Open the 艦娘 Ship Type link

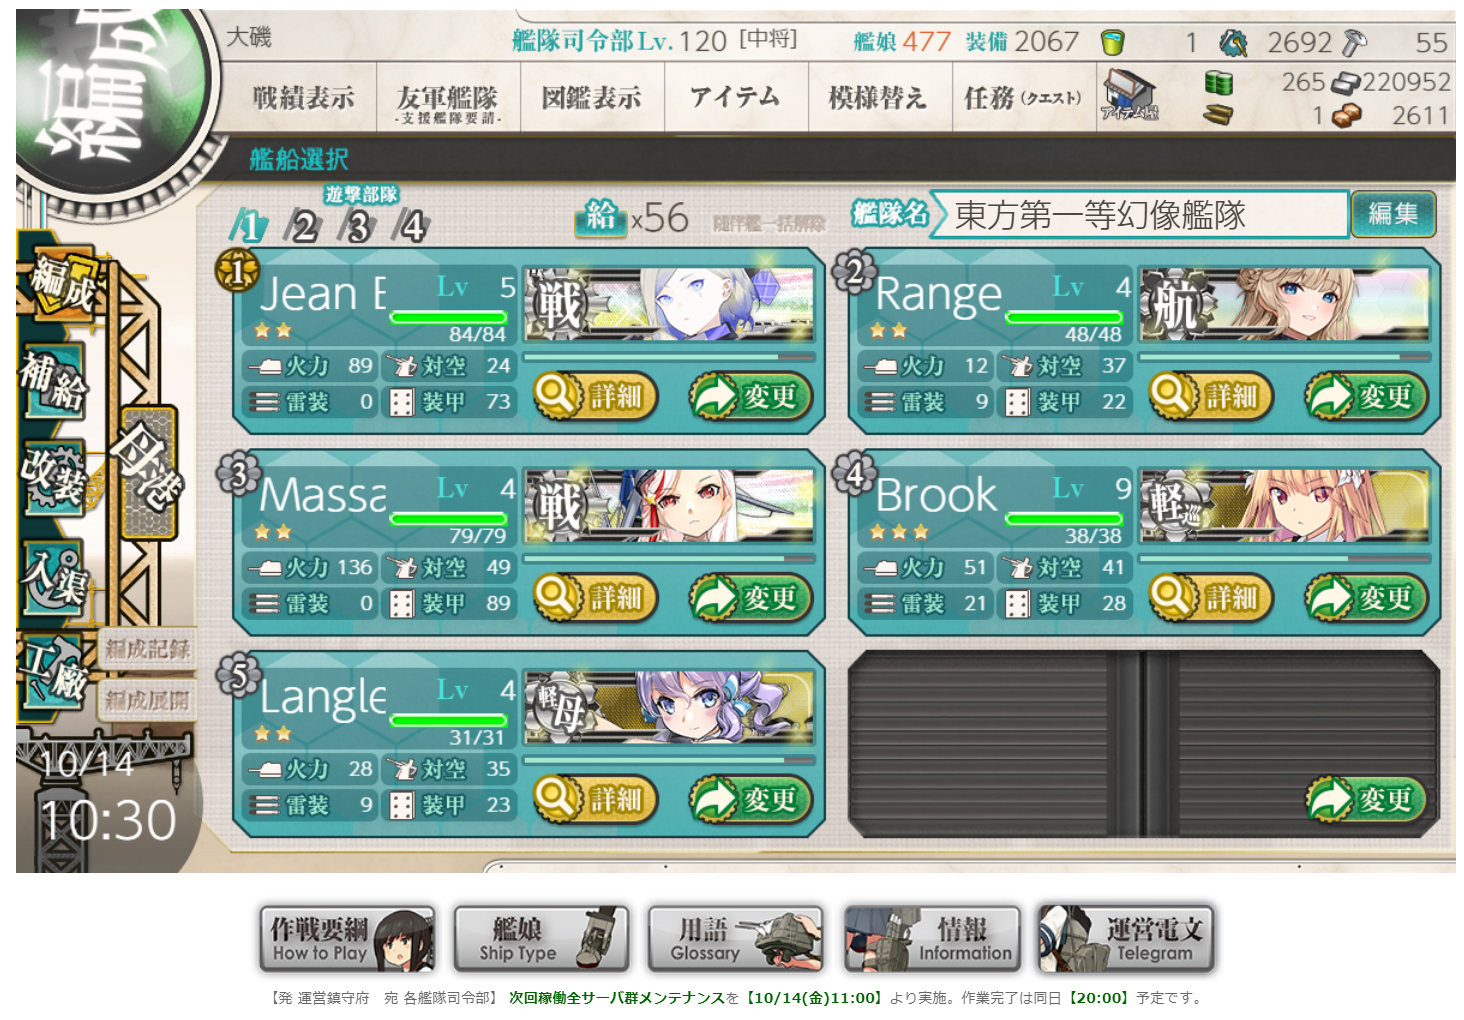[x=541, y=939]
